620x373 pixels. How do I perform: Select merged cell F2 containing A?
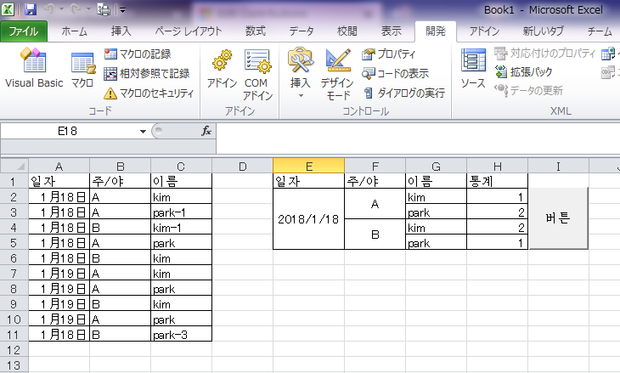[x=375, y=204]
